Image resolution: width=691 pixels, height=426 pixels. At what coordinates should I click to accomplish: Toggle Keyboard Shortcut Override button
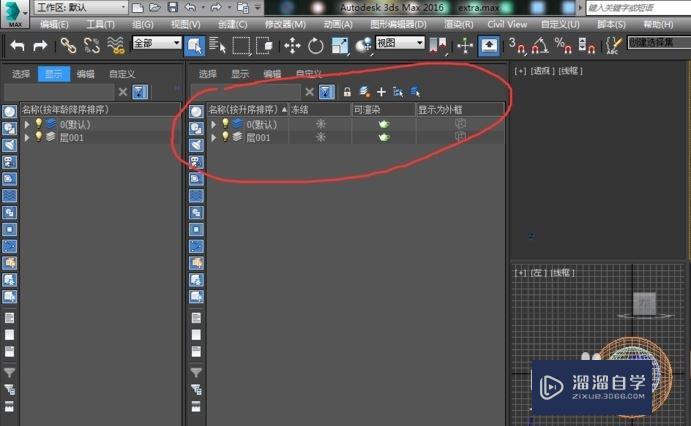(x=489, y=46)
